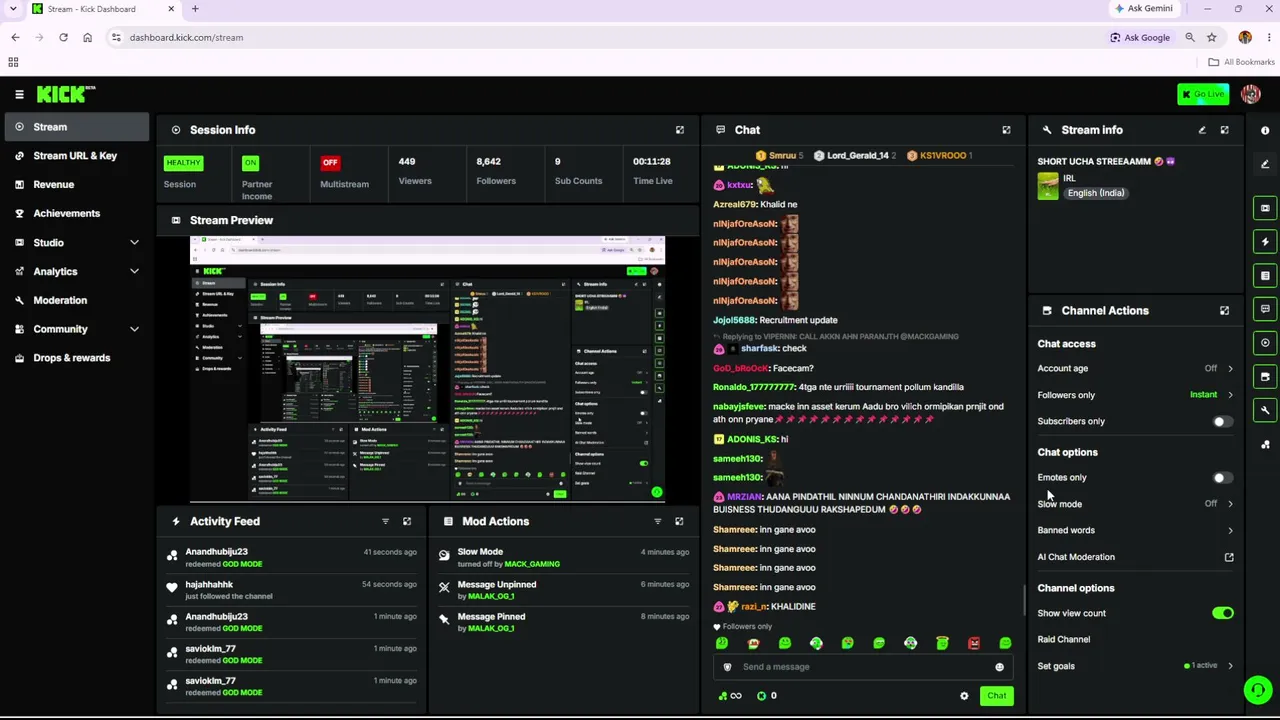Toggle stream preview widget in right sidebar
Image resolution: width=1280 pixels, height=720 pixels.
tap(1265, 208)
